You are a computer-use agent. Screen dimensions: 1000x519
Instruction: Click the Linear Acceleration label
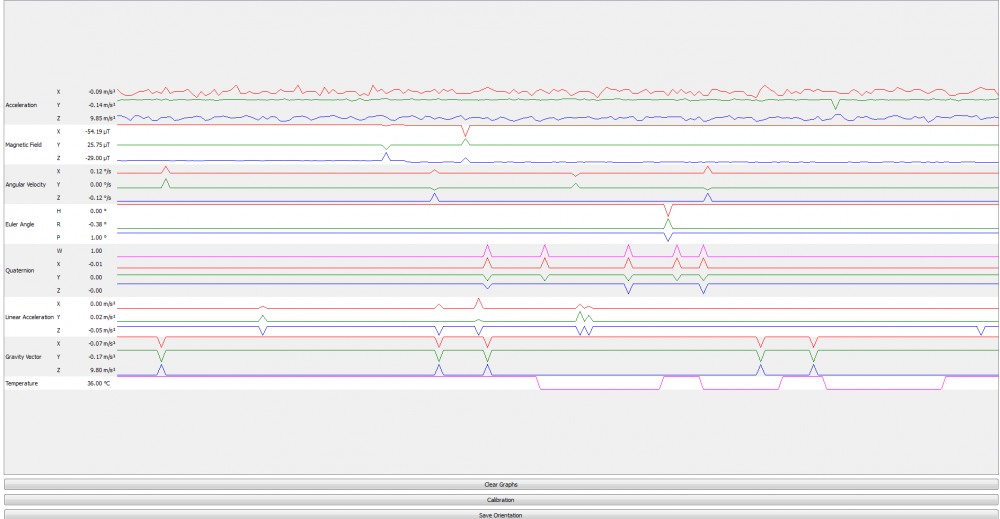(28, 317)
